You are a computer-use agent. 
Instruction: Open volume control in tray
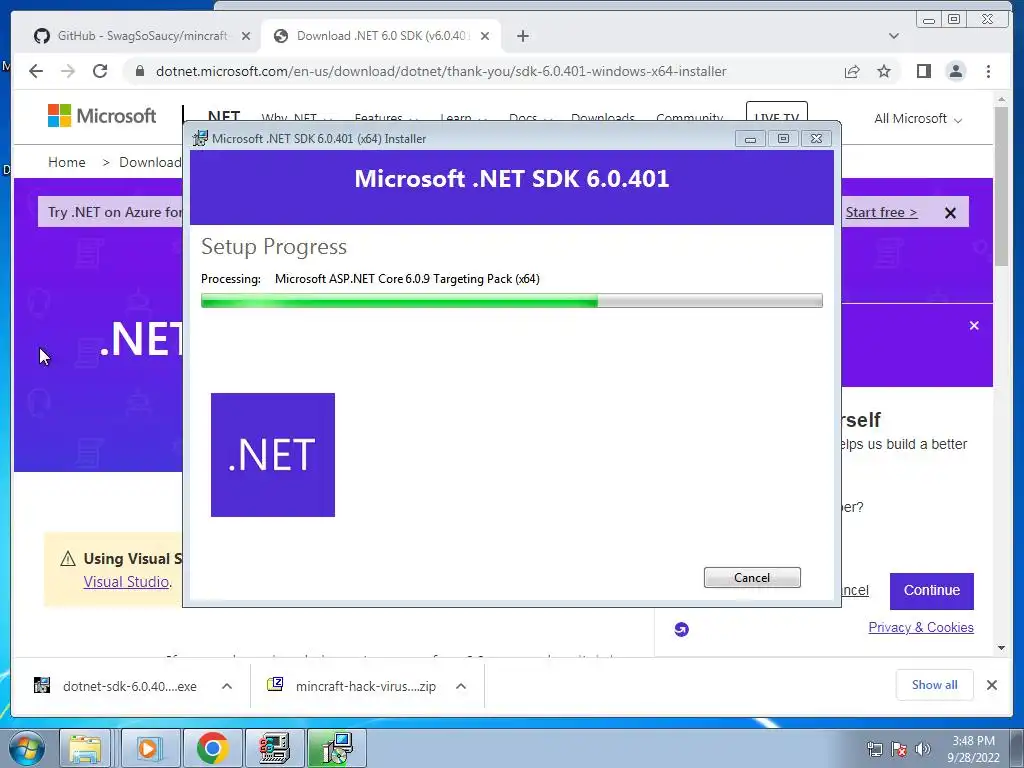tap(922, 749)
